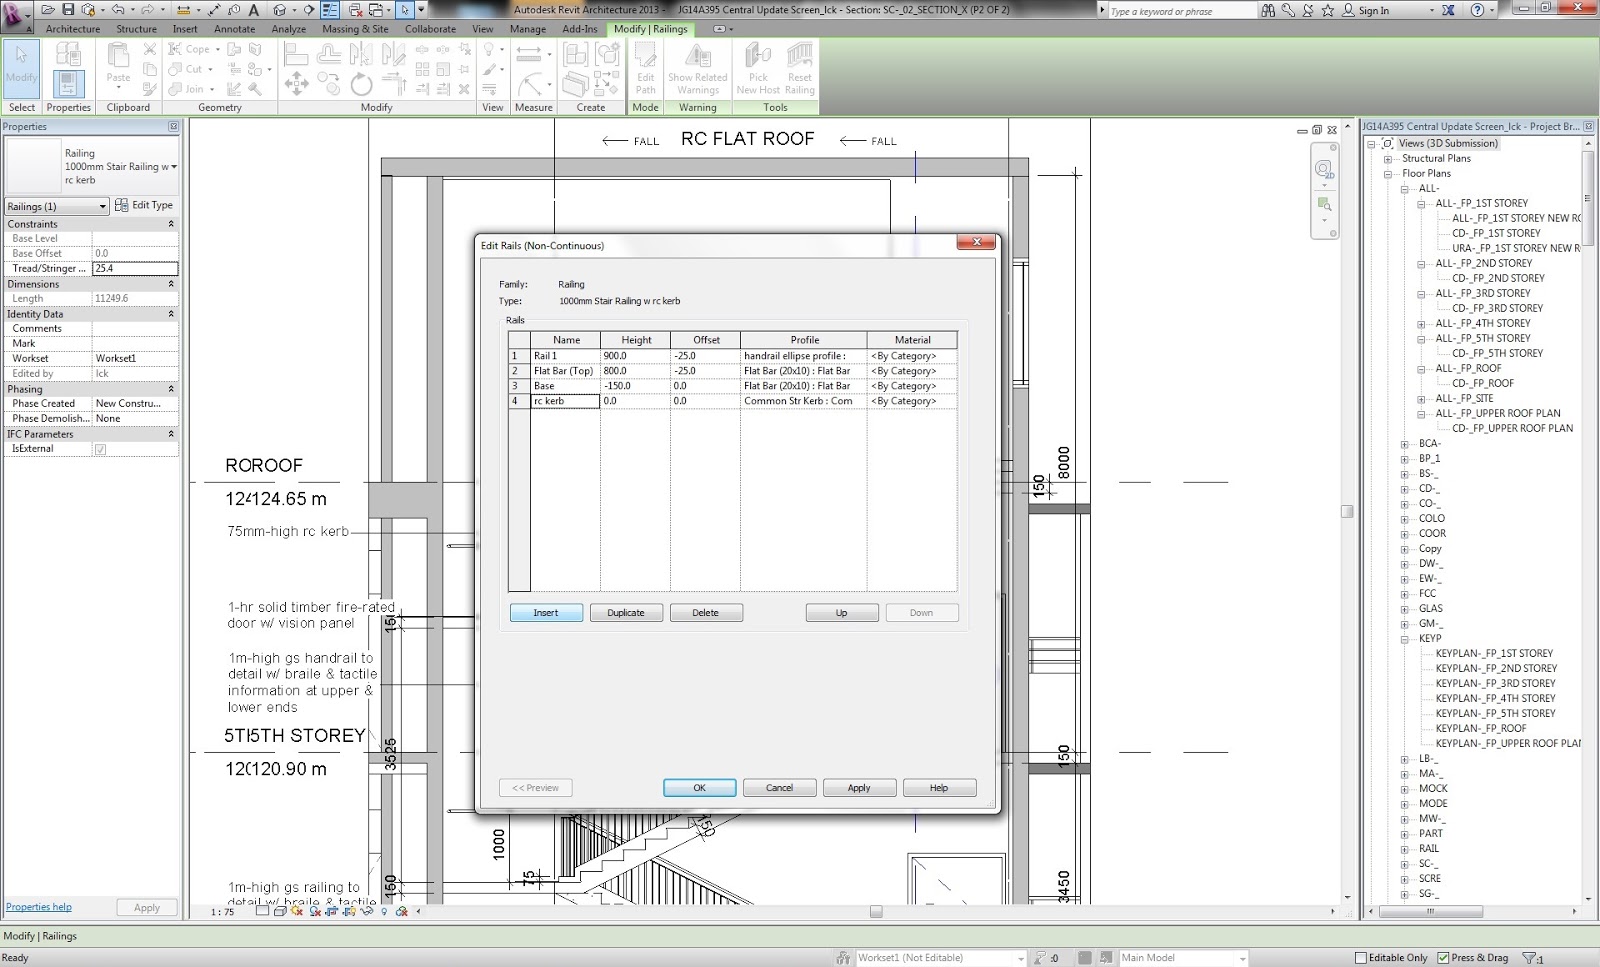This screenshot has width=1600, height=967.
Task: Select the Cope tool in Geometry panel
Action: [193, 48]
